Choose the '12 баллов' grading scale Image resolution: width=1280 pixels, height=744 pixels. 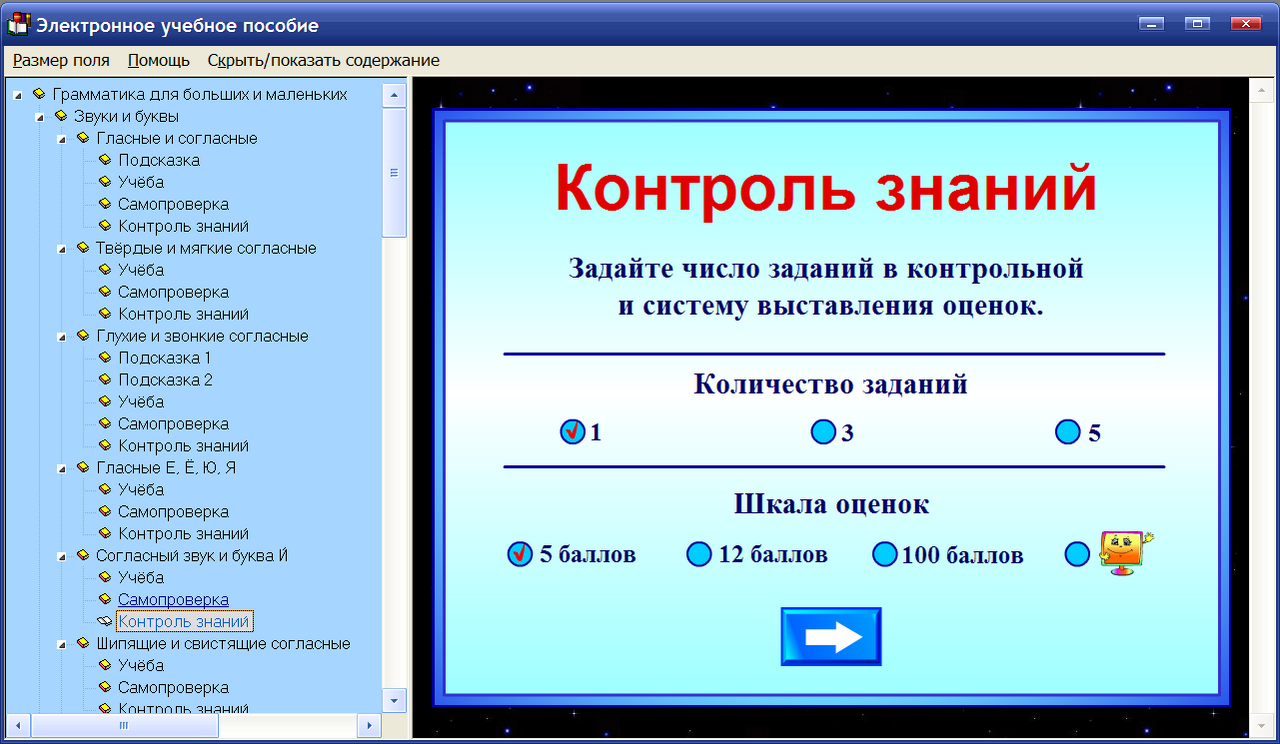[x=699, y=554]
